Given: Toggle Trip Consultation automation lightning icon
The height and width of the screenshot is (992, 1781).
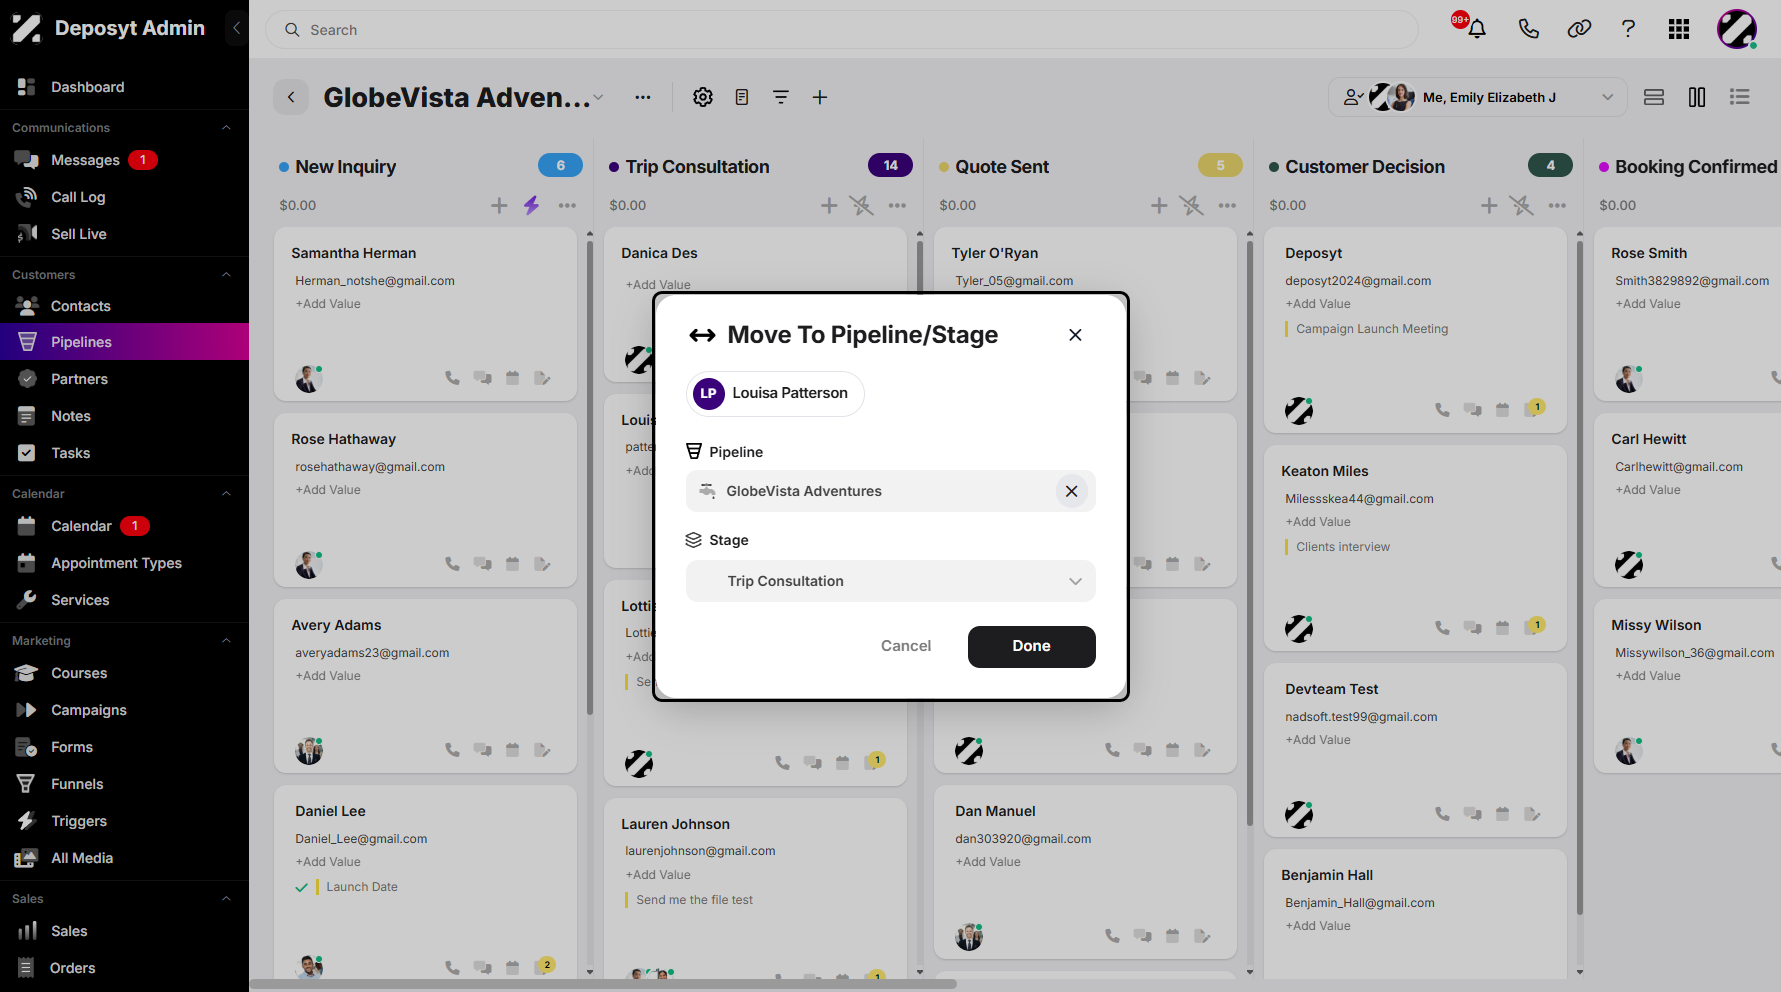Looking at the screenshot, I should coord(861,205).
